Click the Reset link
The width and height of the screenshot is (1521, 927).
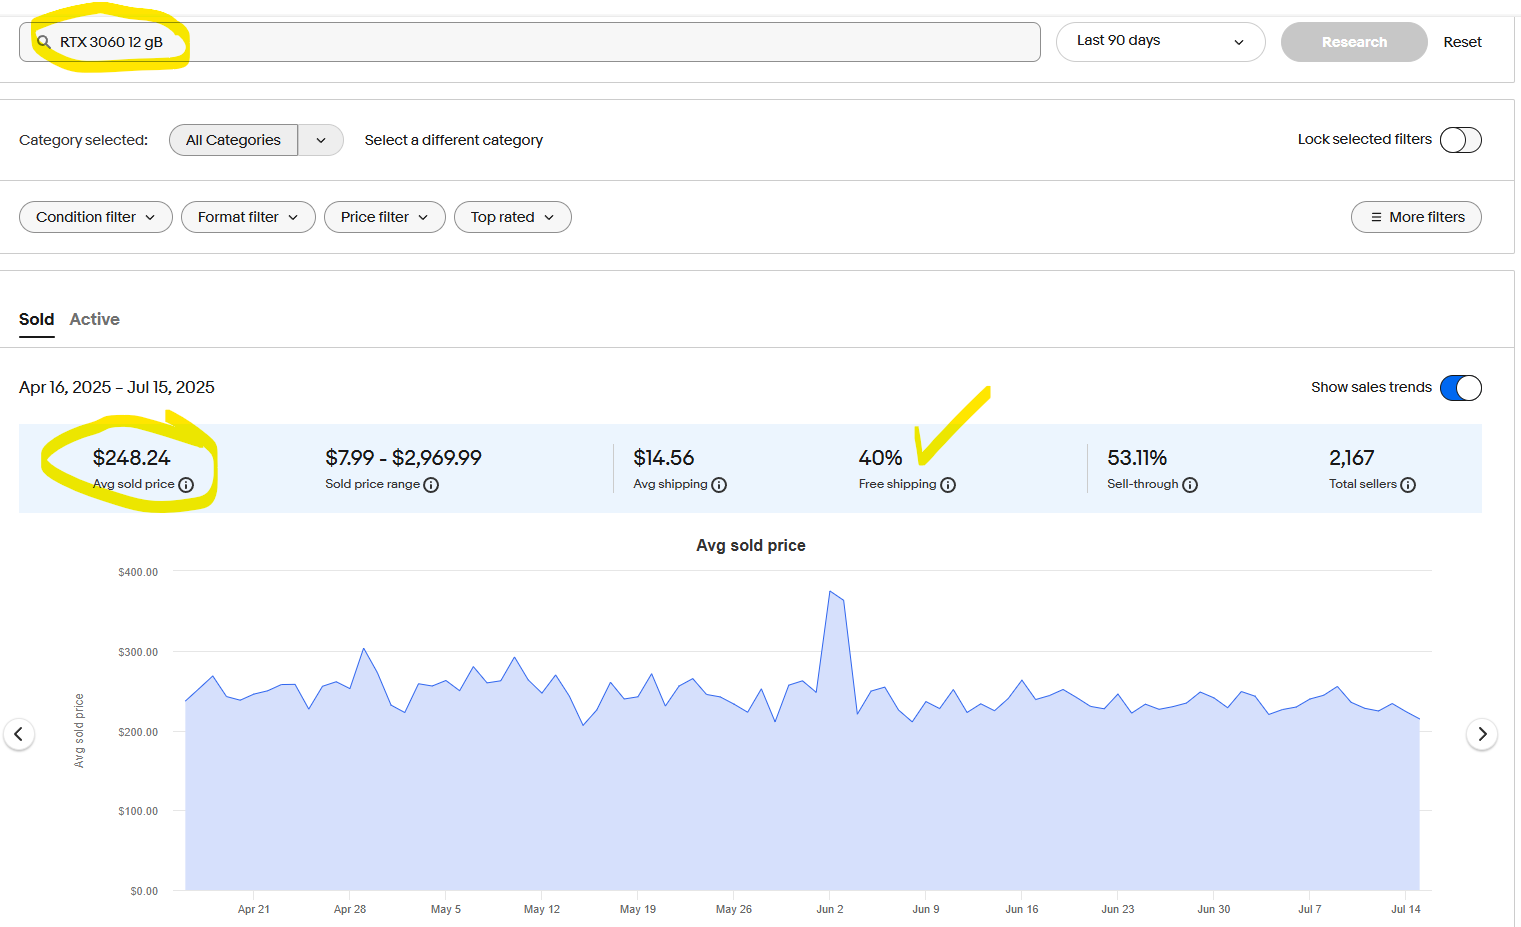pyautogui.click(x=1462, y=42)
